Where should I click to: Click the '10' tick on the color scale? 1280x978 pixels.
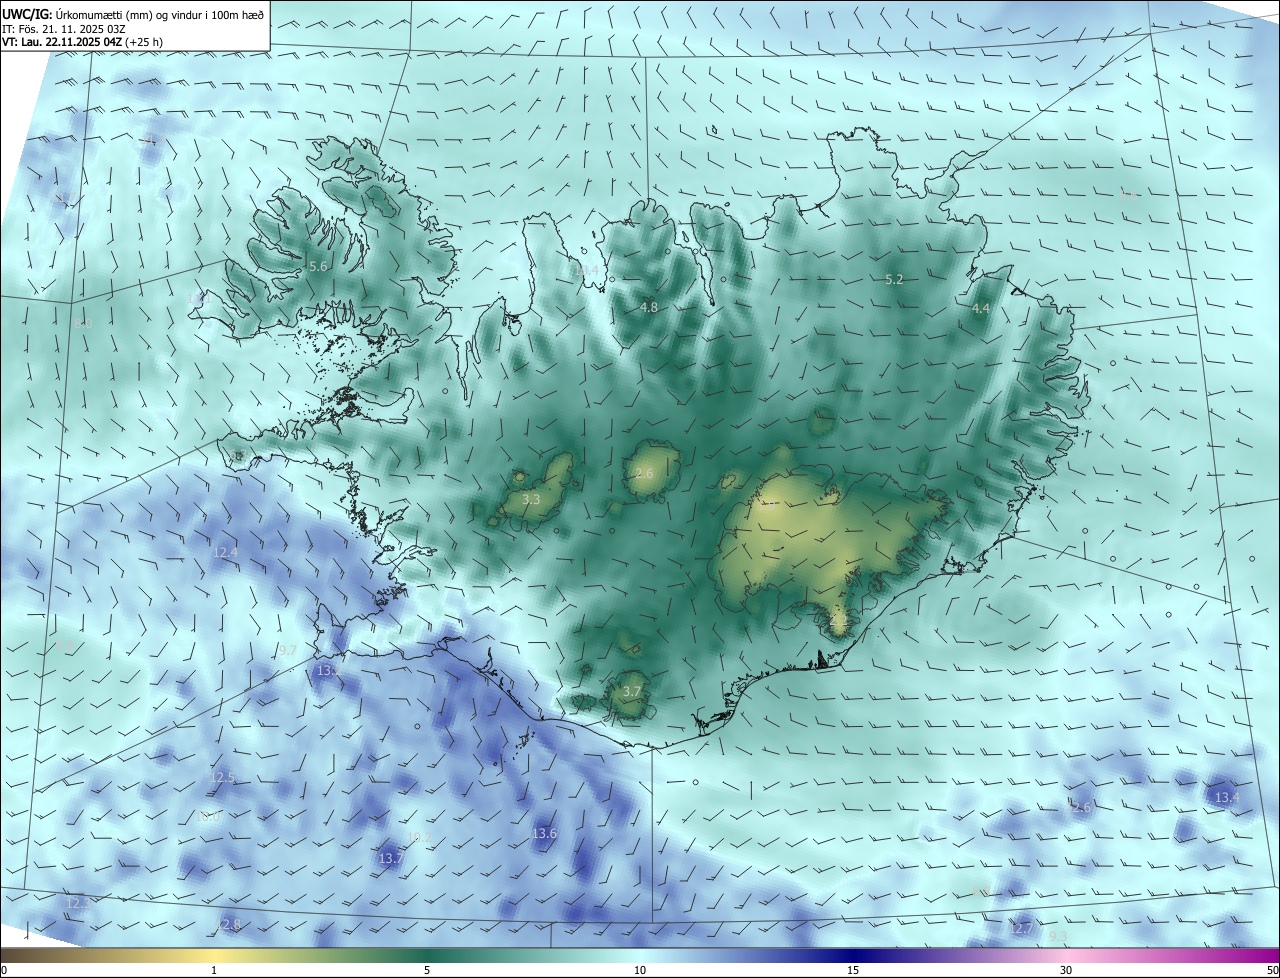tap(640, 970)
